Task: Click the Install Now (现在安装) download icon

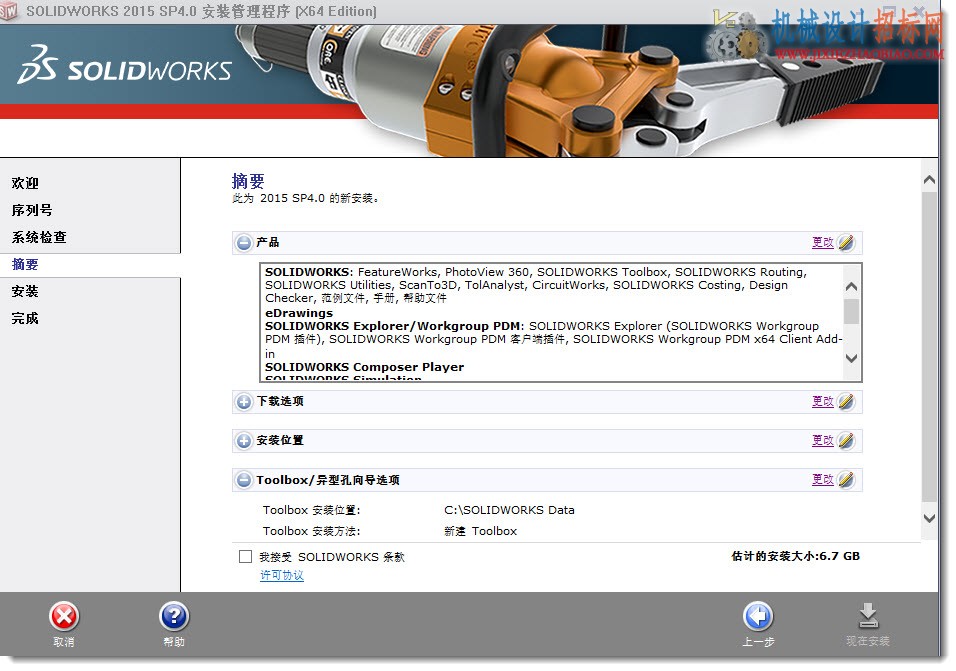Action: 868,616
